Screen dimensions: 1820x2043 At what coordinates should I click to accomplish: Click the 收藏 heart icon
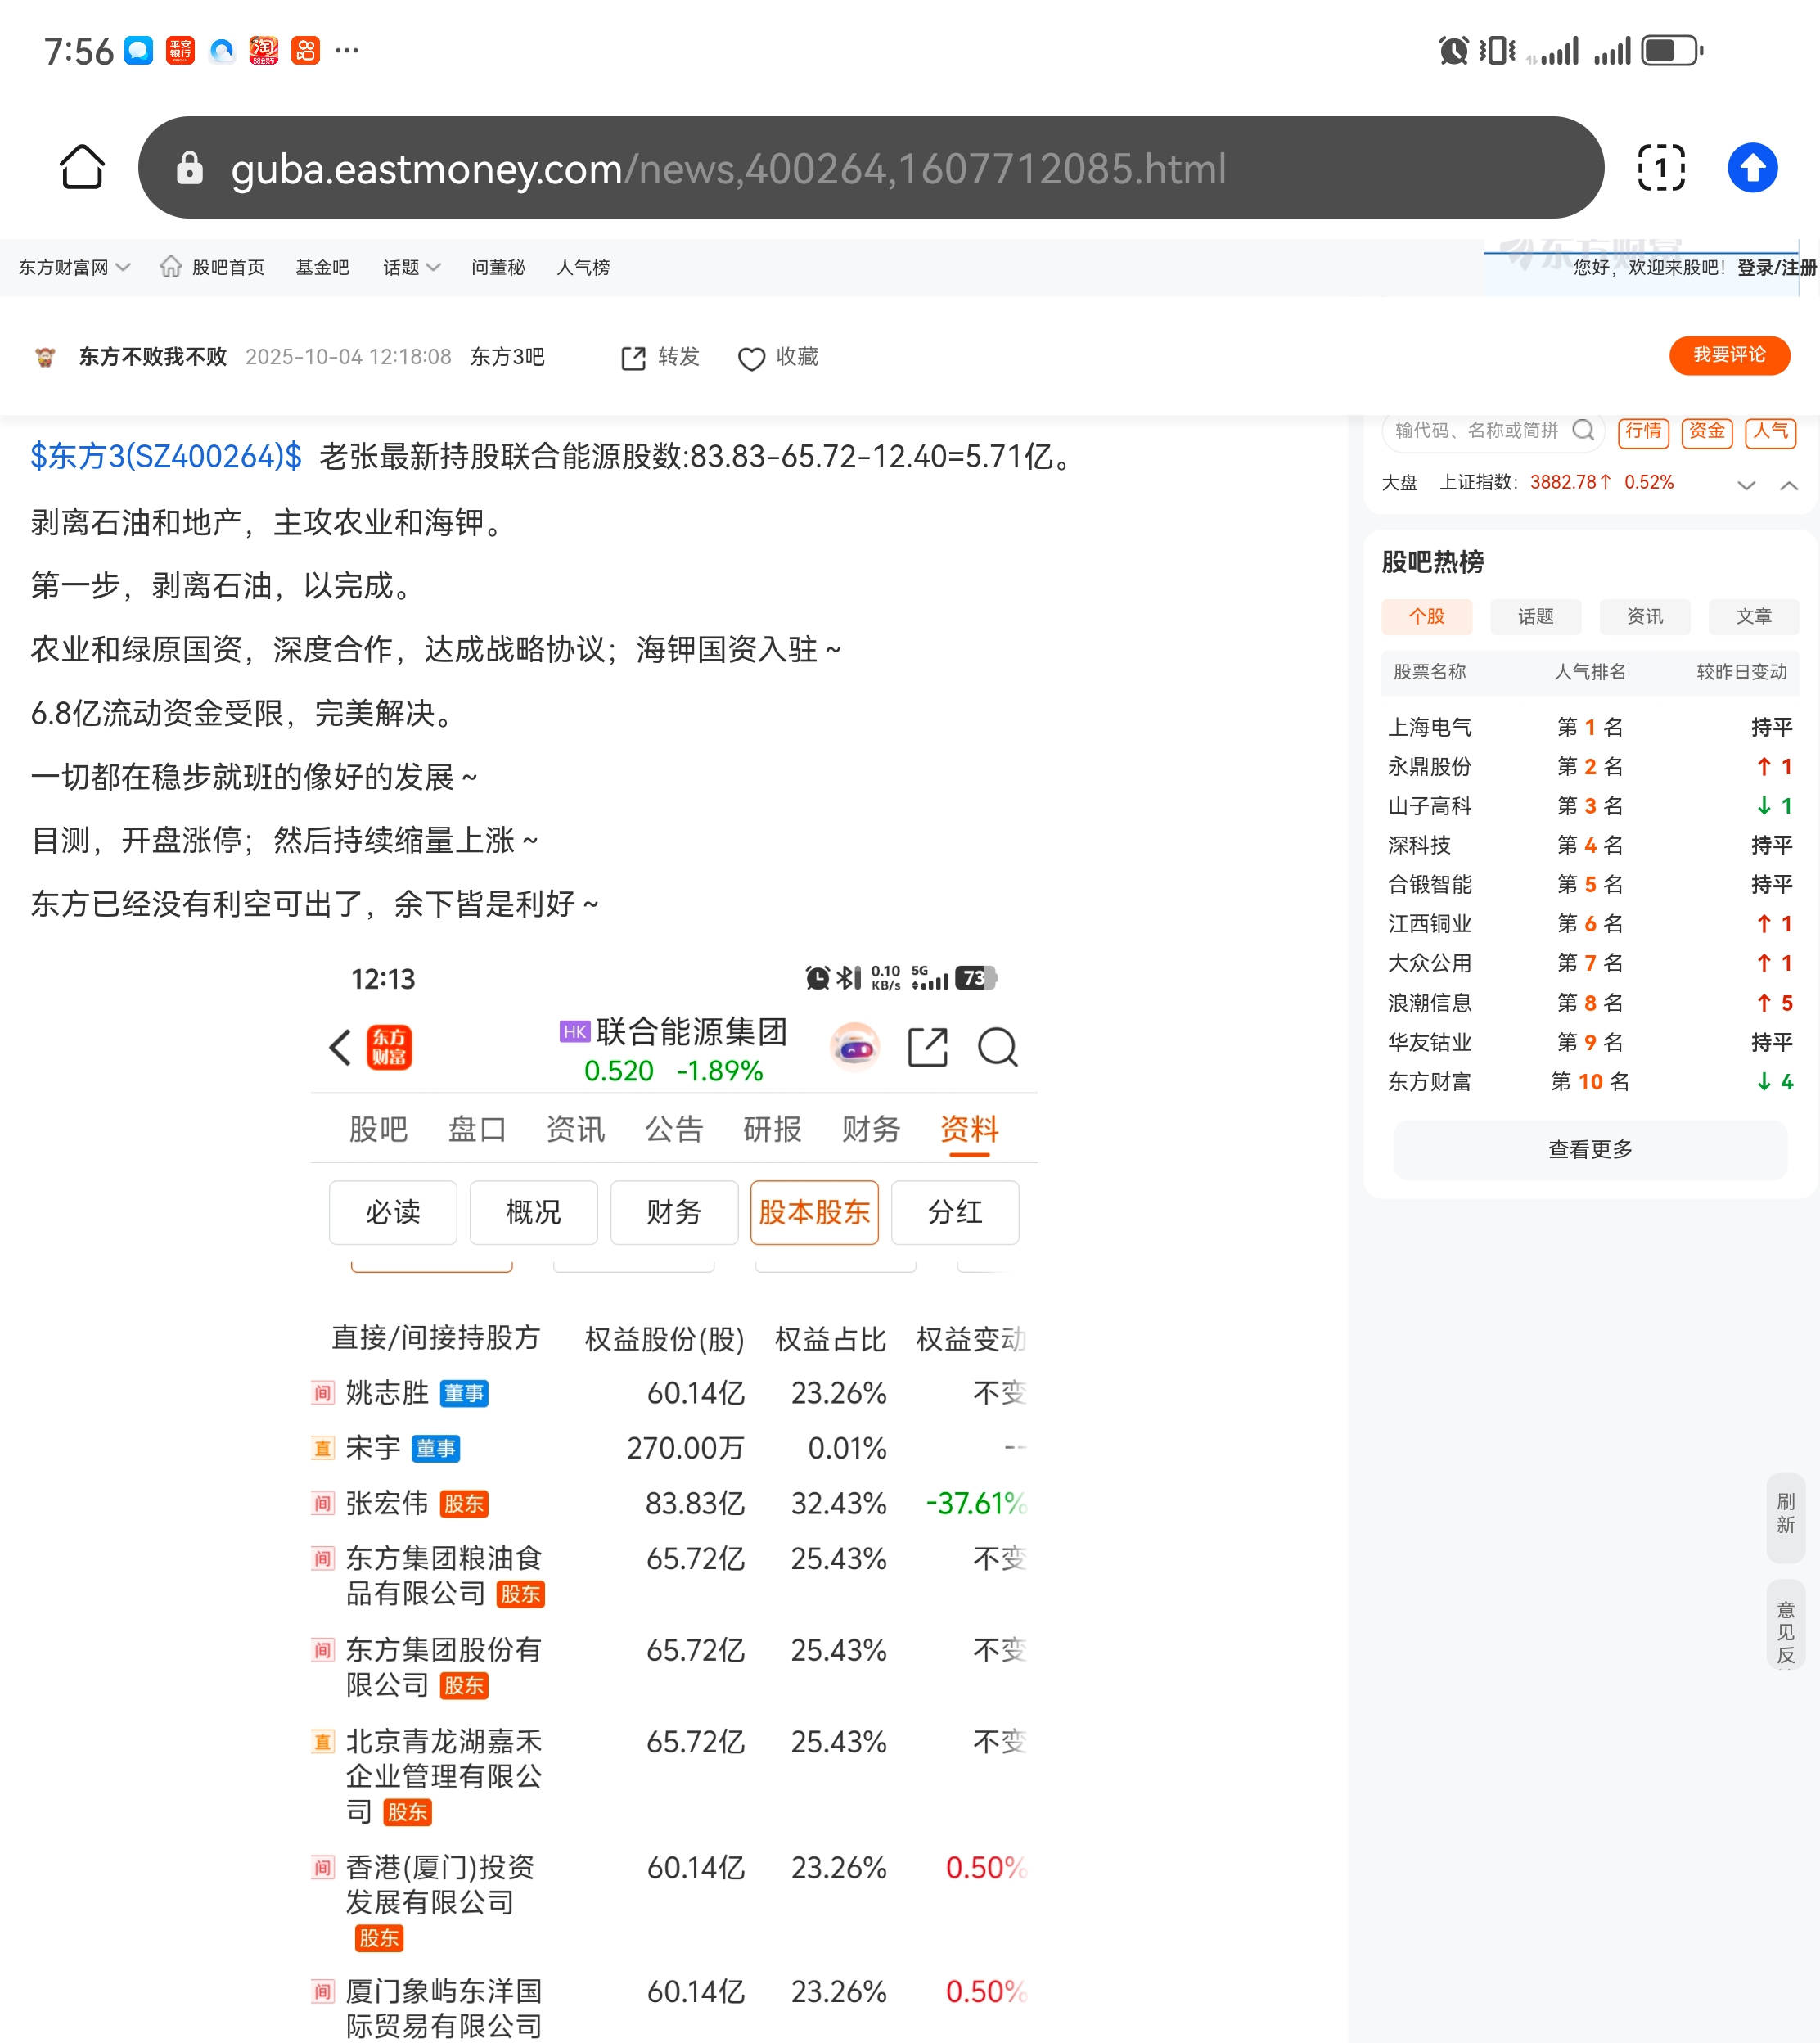pos(751,358)
